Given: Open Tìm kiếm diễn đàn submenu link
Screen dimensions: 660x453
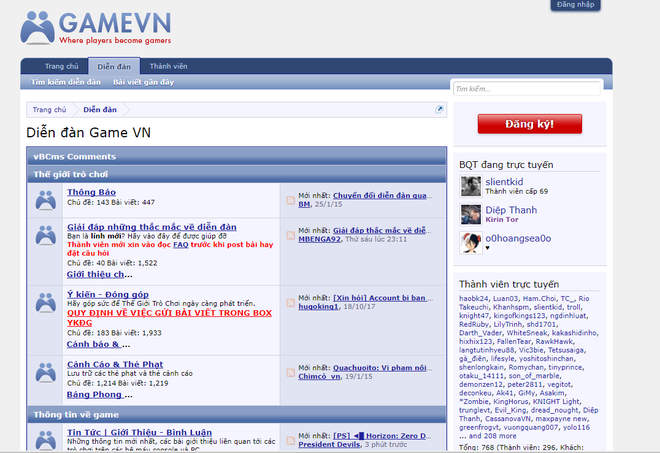Looking at the screenshot, I should 66,82.
